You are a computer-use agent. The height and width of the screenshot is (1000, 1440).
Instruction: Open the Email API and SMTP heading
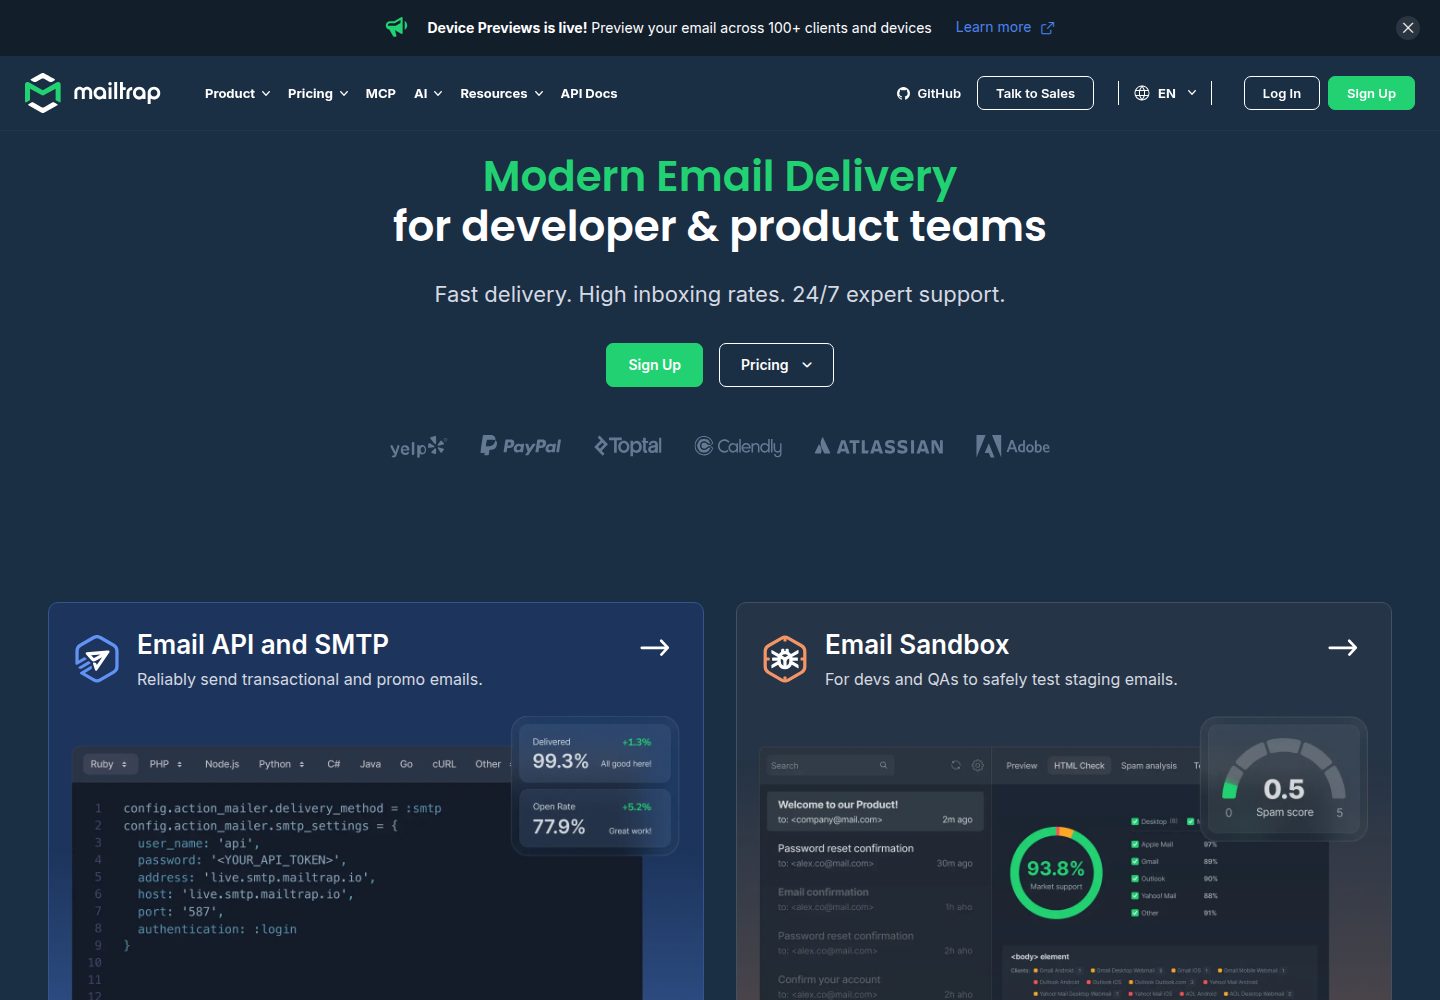pyautogui.click(x=263, y=645)
